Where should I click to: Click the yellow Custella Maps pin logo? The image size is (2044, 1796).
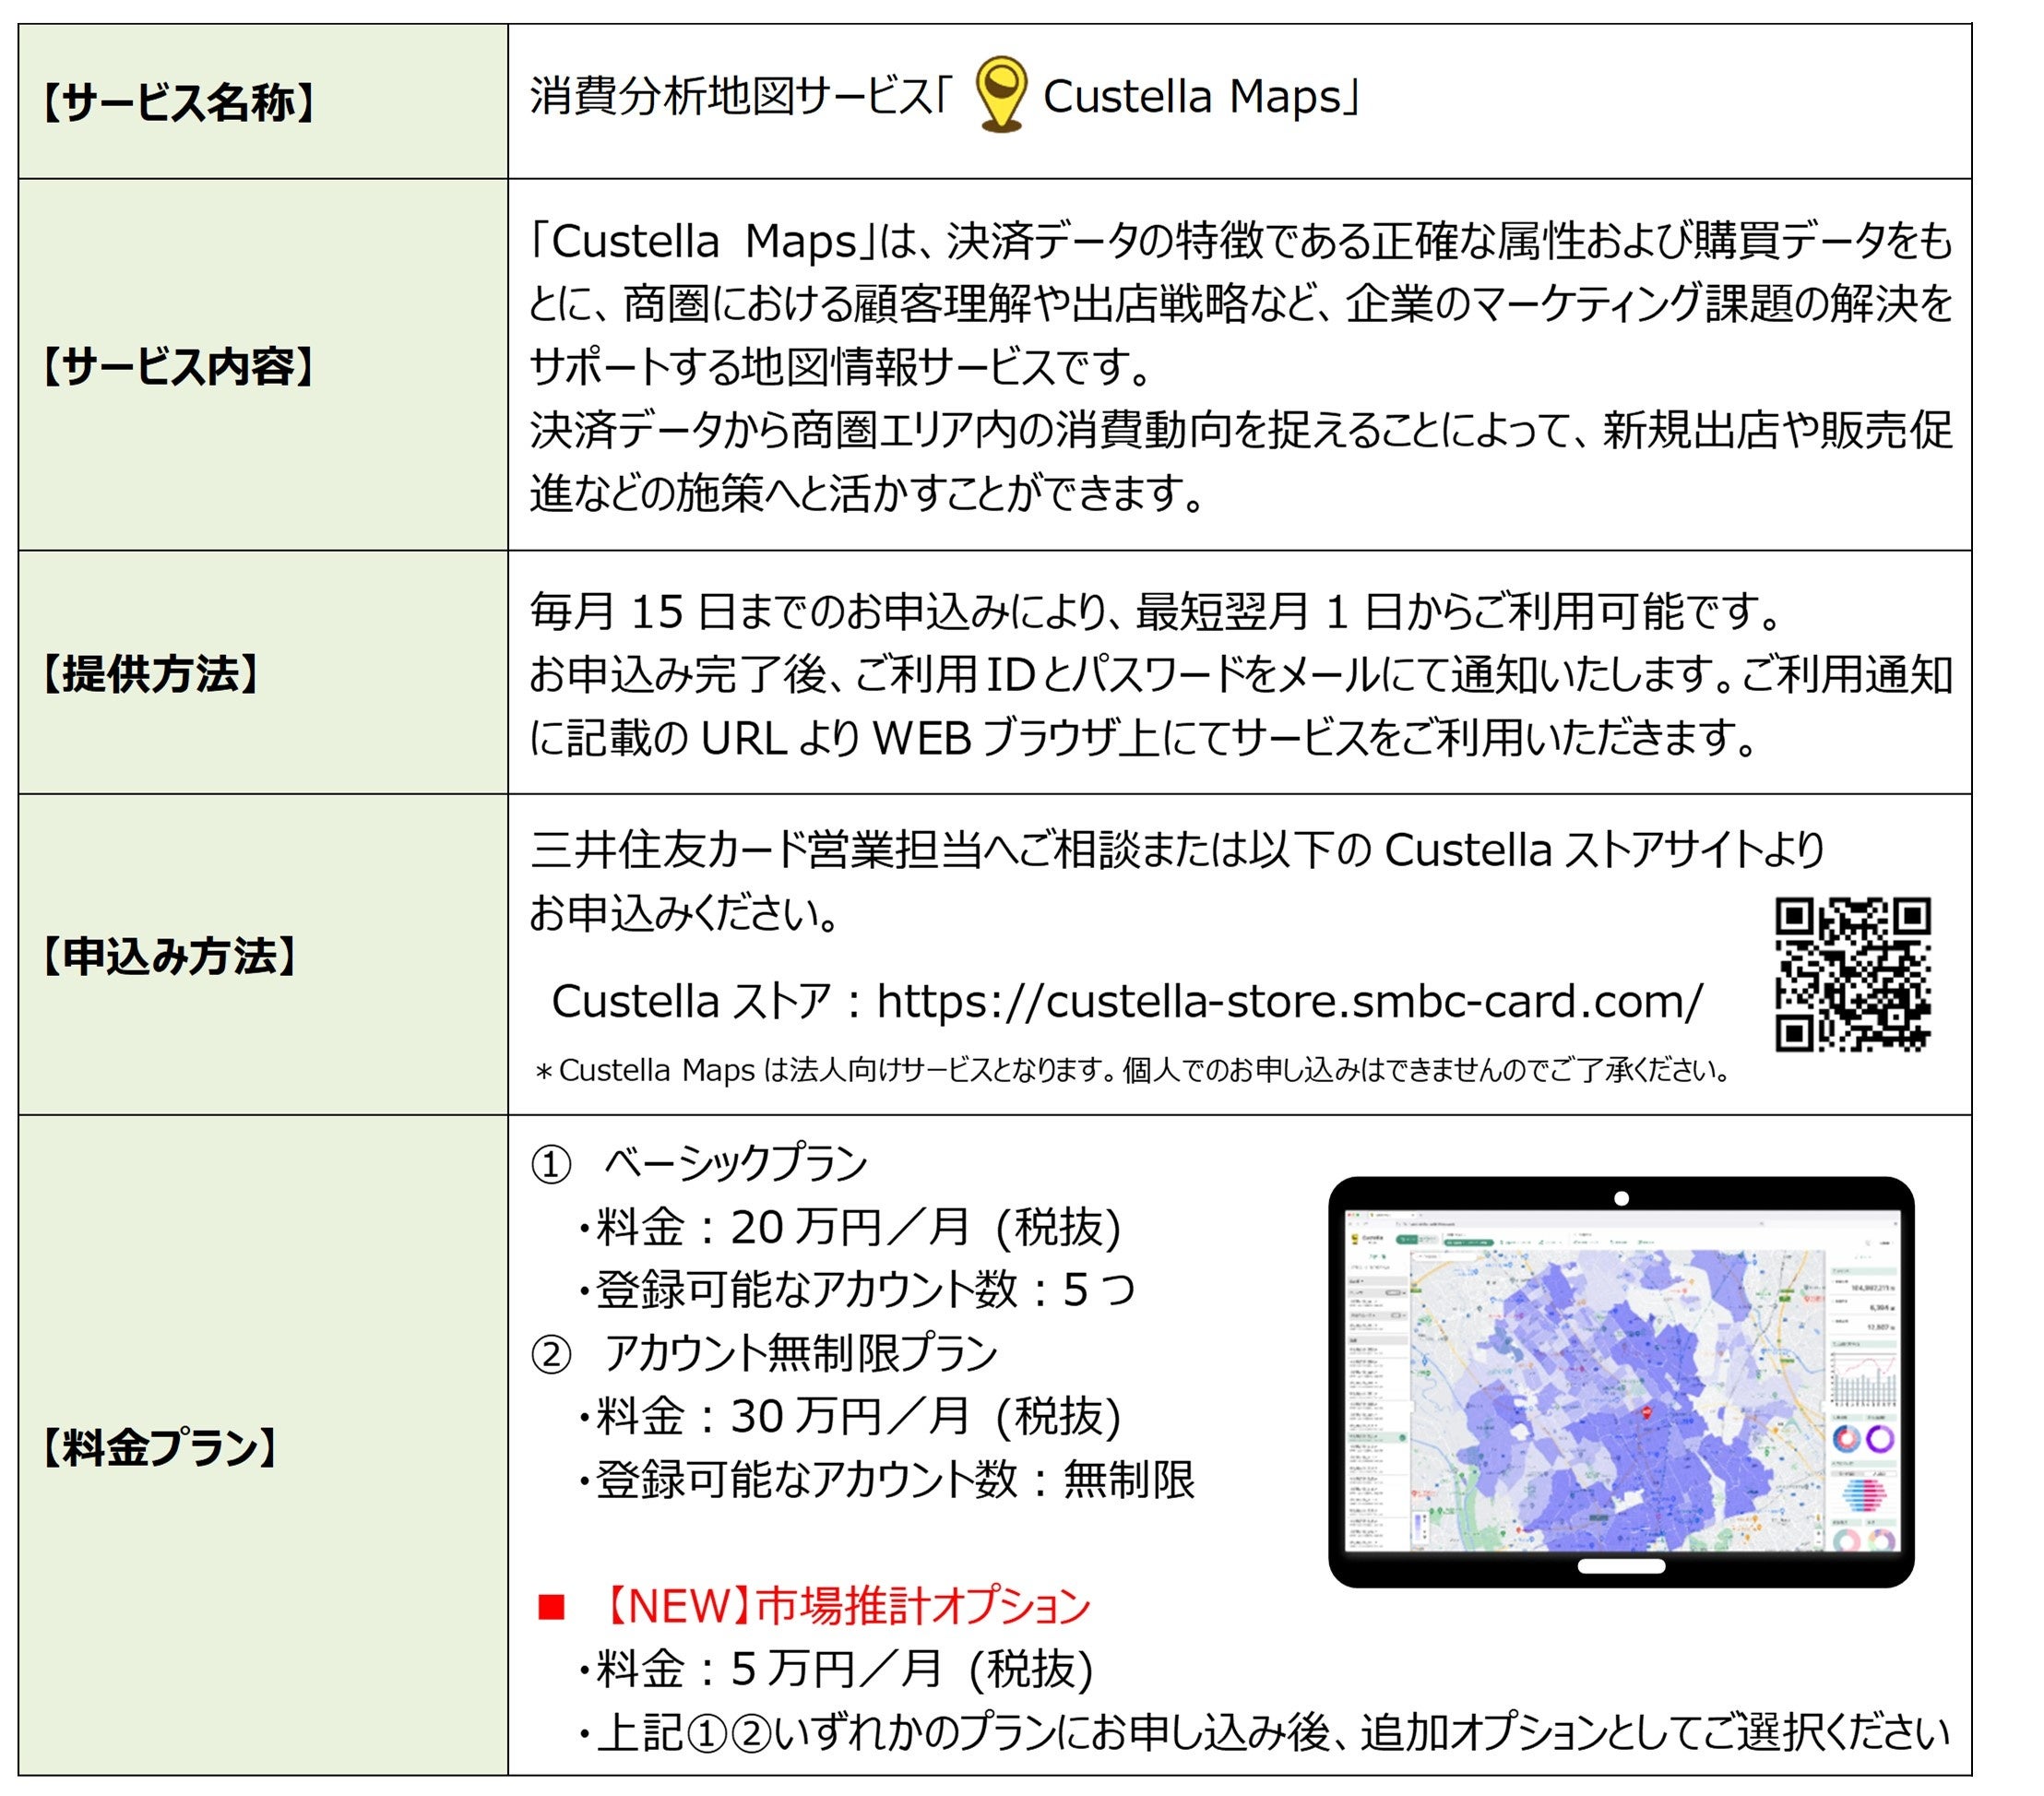point(1000,94)
